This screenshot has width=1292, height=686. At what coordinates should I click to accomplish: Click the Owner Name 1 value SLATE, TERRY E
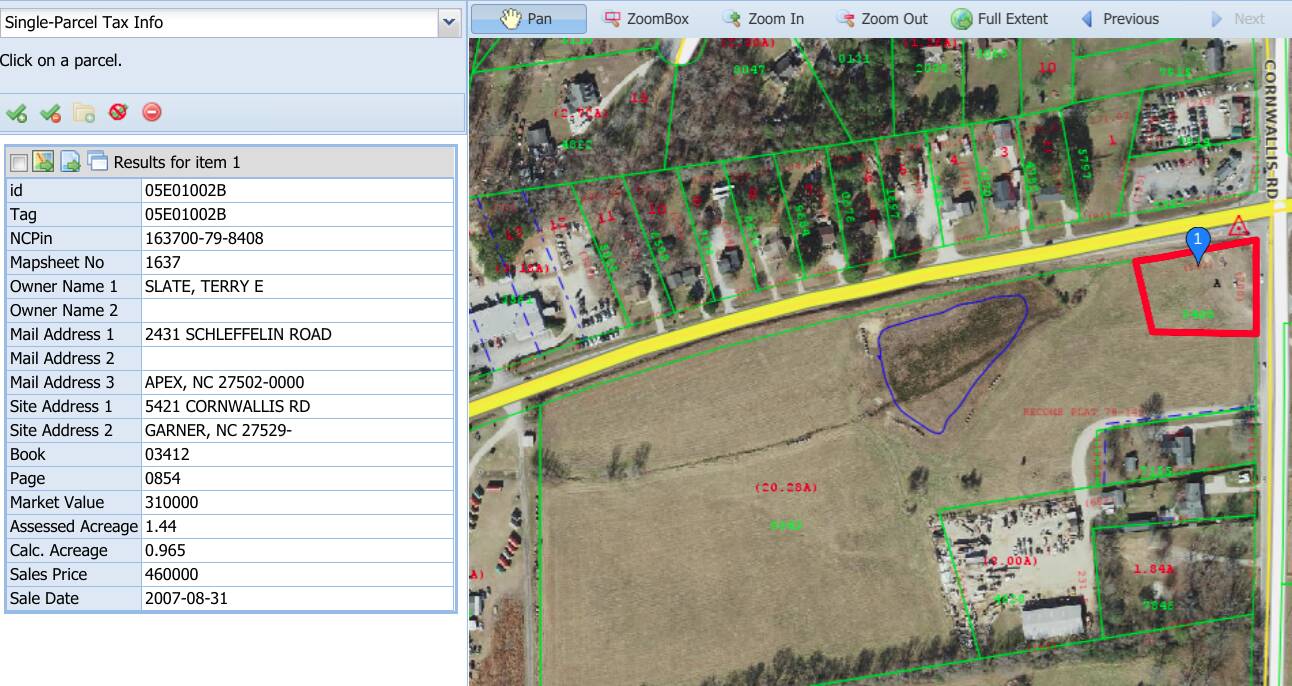(x=204, y=287)
